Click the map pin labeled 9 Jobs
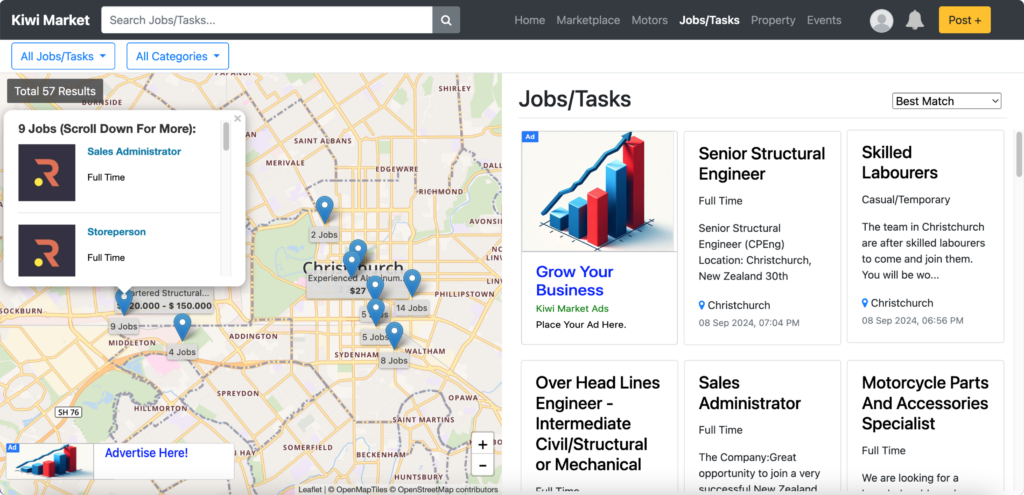 (123, 302)
